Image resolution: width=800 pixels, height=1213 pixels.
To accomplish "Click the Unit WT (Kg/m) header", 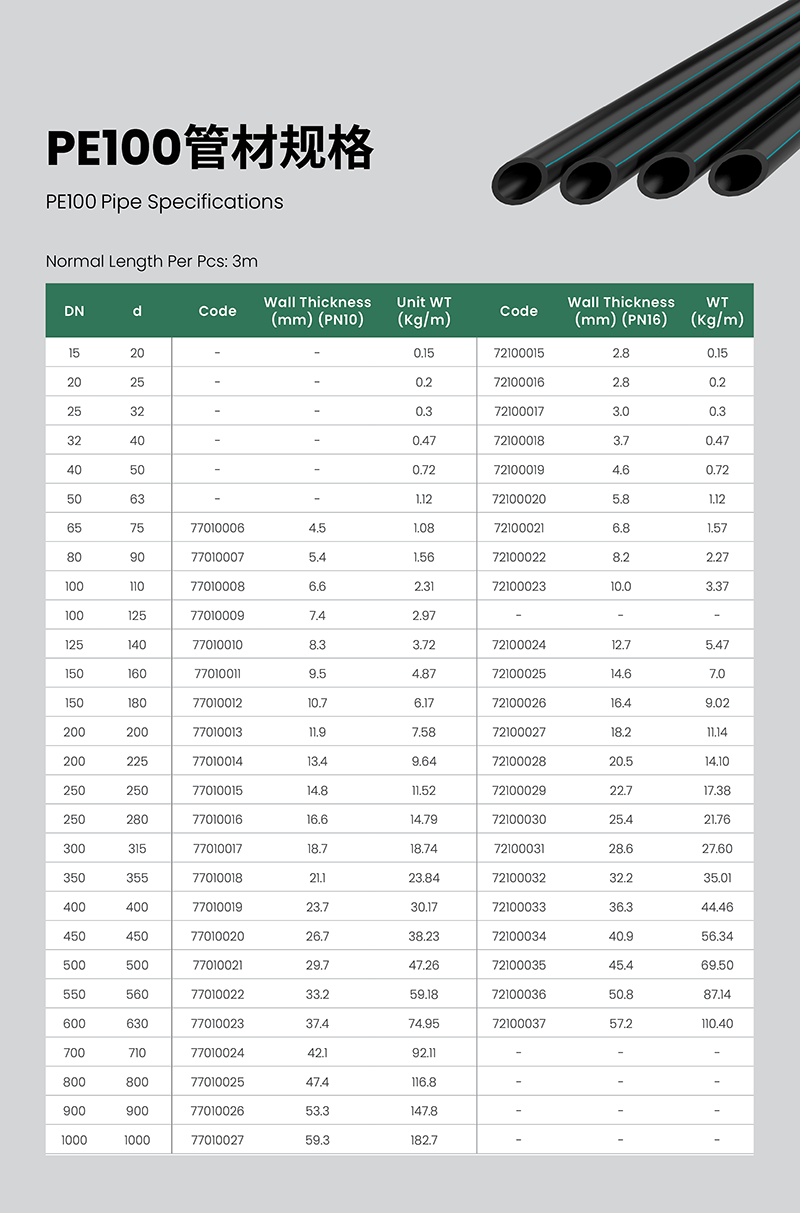I will (424, 311).
